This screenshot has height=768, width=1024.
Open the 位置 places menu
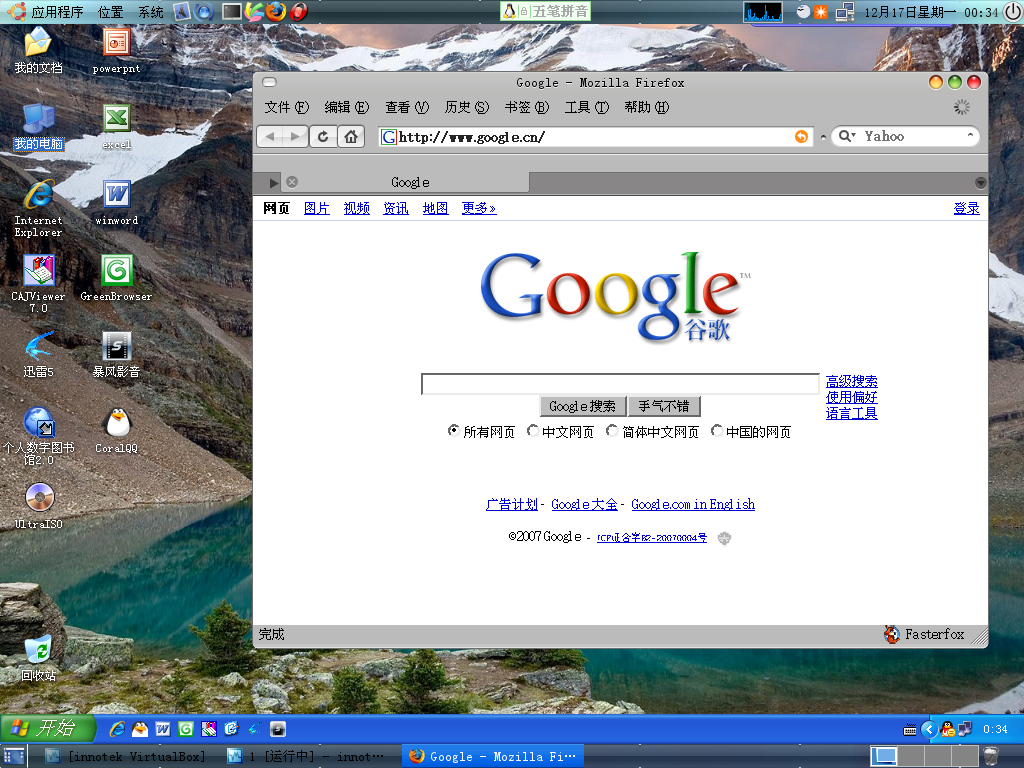[110, 12]
